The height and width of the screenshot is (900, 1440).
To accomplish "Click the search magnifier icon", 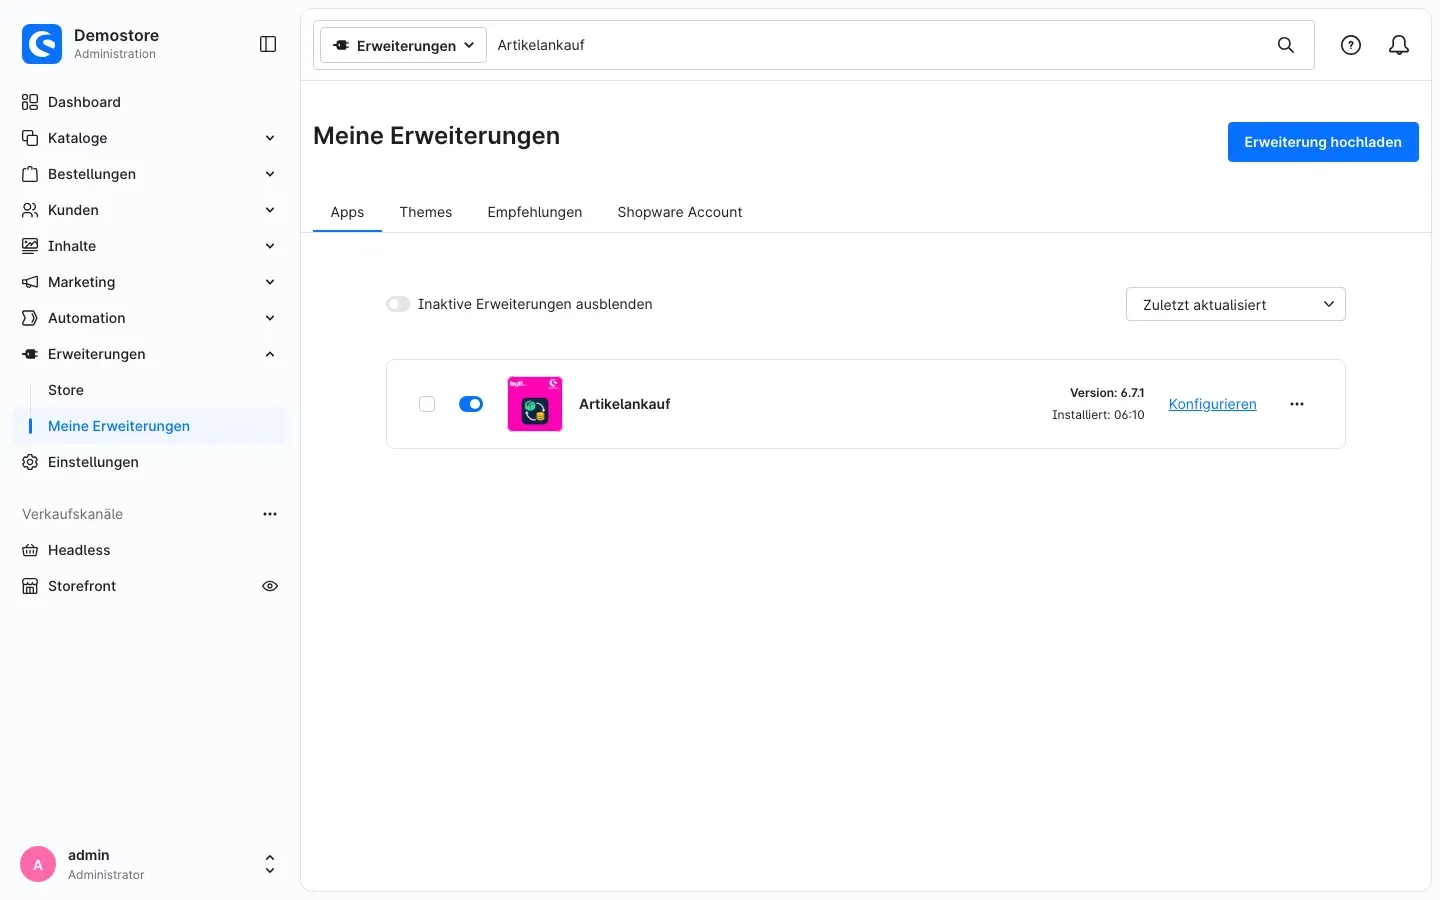I will (x=1286, y=45).
